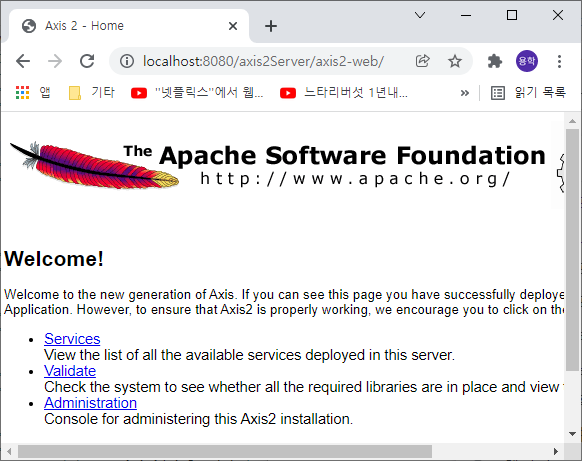The height and width of the screenshot is (461, 582).
Task: Click the http://www.apache.org/ banner text
Action: point(355,179)
